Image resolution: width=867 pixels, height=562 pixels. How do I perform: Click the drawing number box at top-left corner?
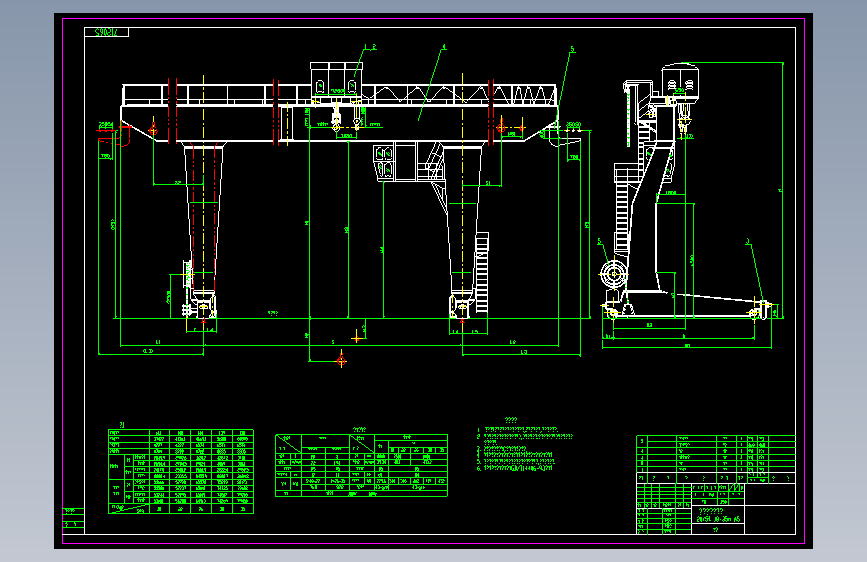[x=106, y=32]
